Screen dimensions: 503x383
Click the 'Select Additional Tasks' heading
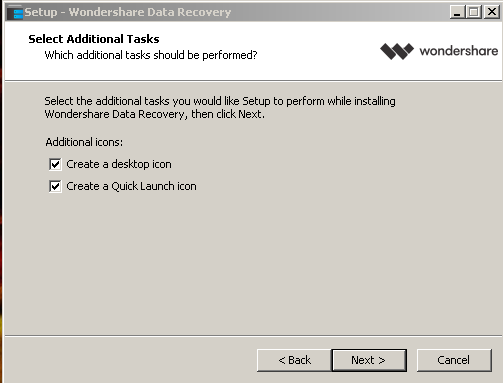pyautogui.click(x=94, y=39)
